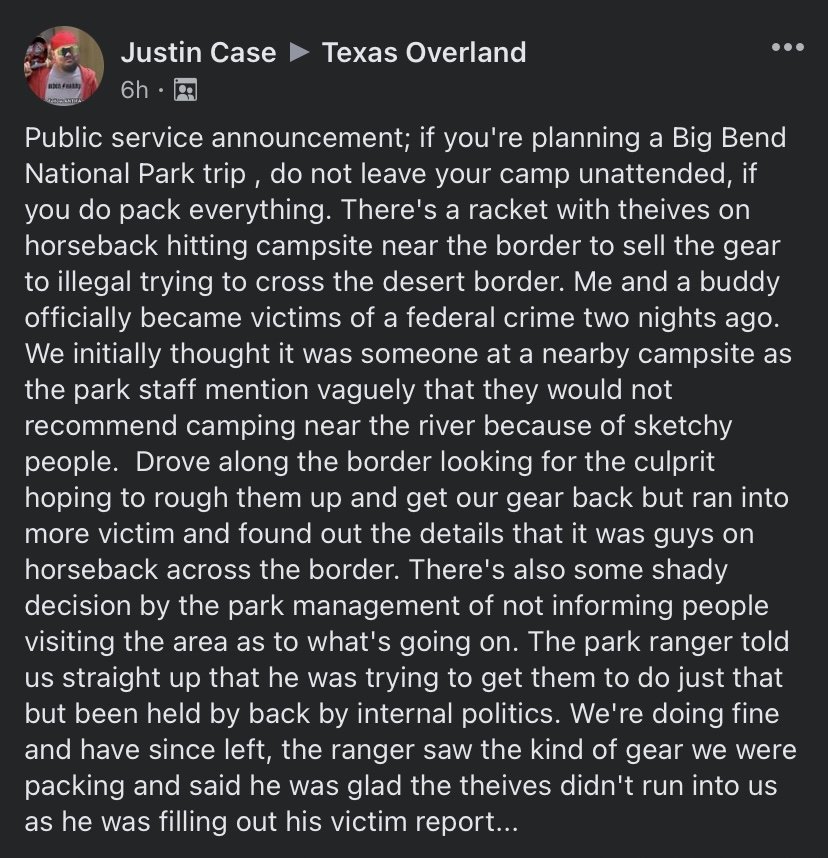Open the post's three-dot options menu
Screen dimensions: 828x858
(788, 48)
